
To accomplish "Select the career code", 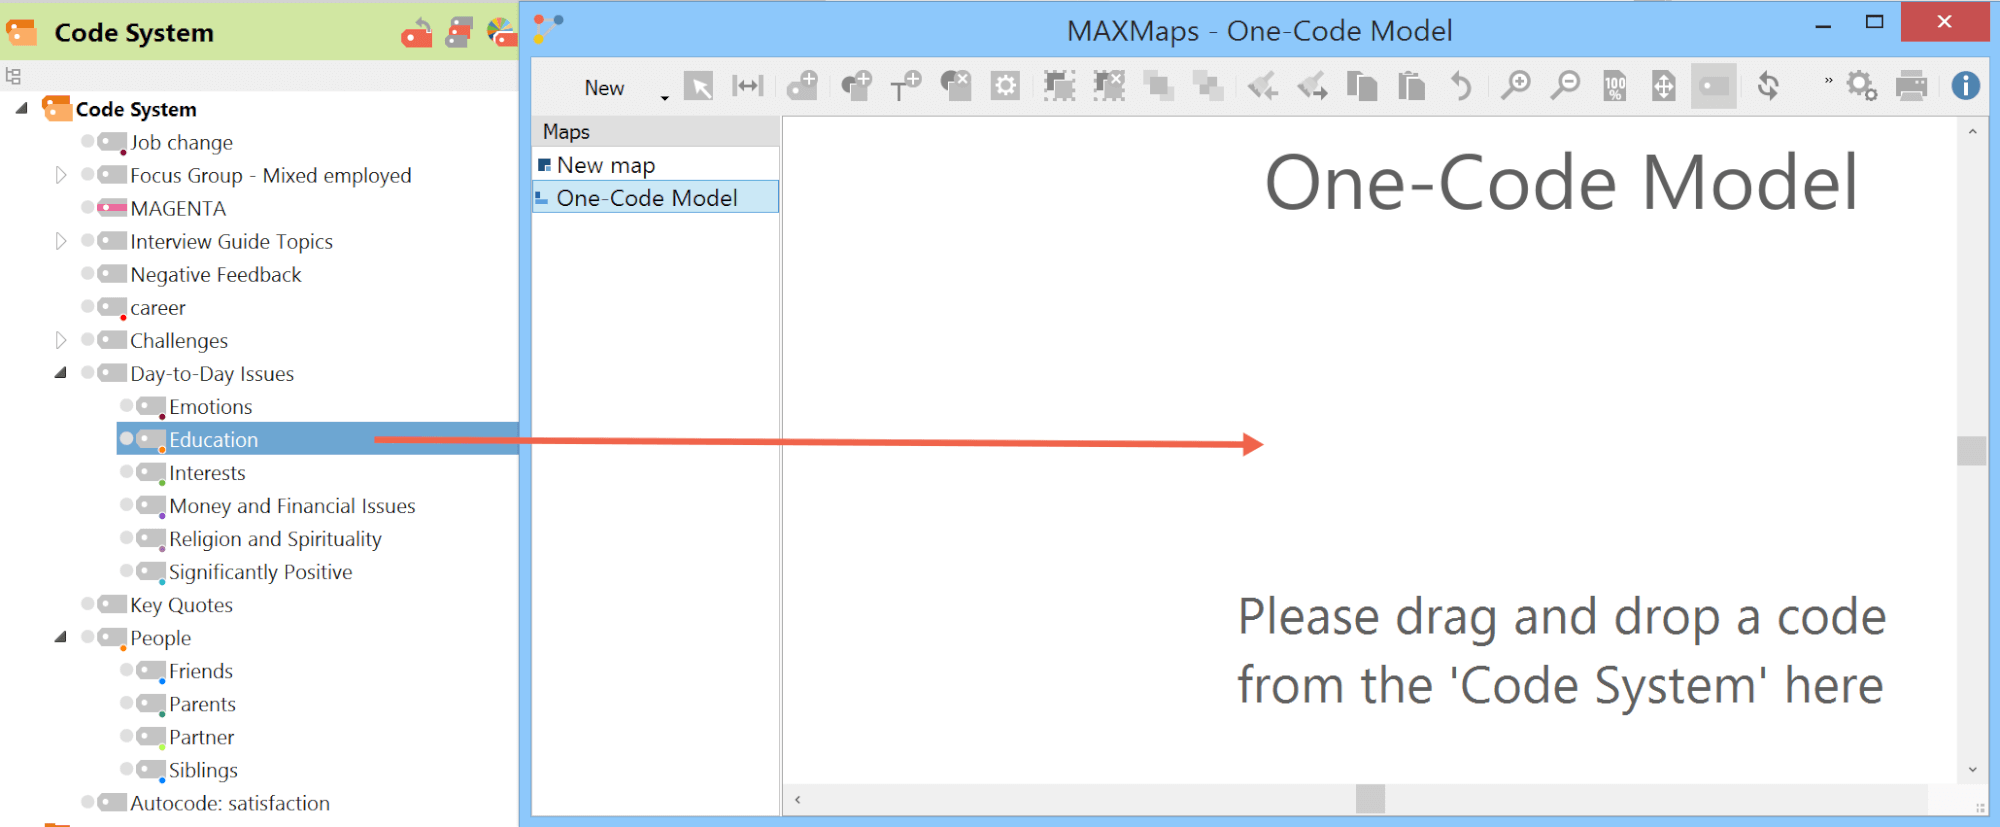I will click(158, 308).
